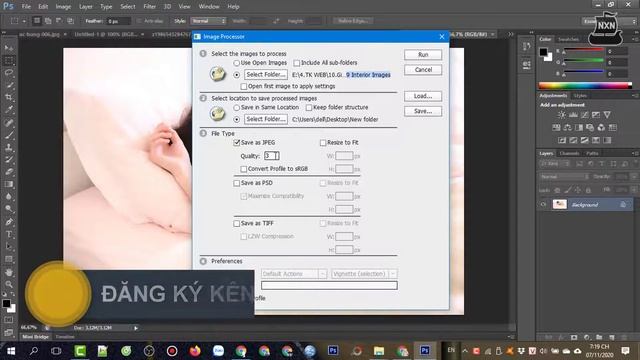Select the Pen tool
This screenshot has width=640, height=360.
(x=9, y=222)
